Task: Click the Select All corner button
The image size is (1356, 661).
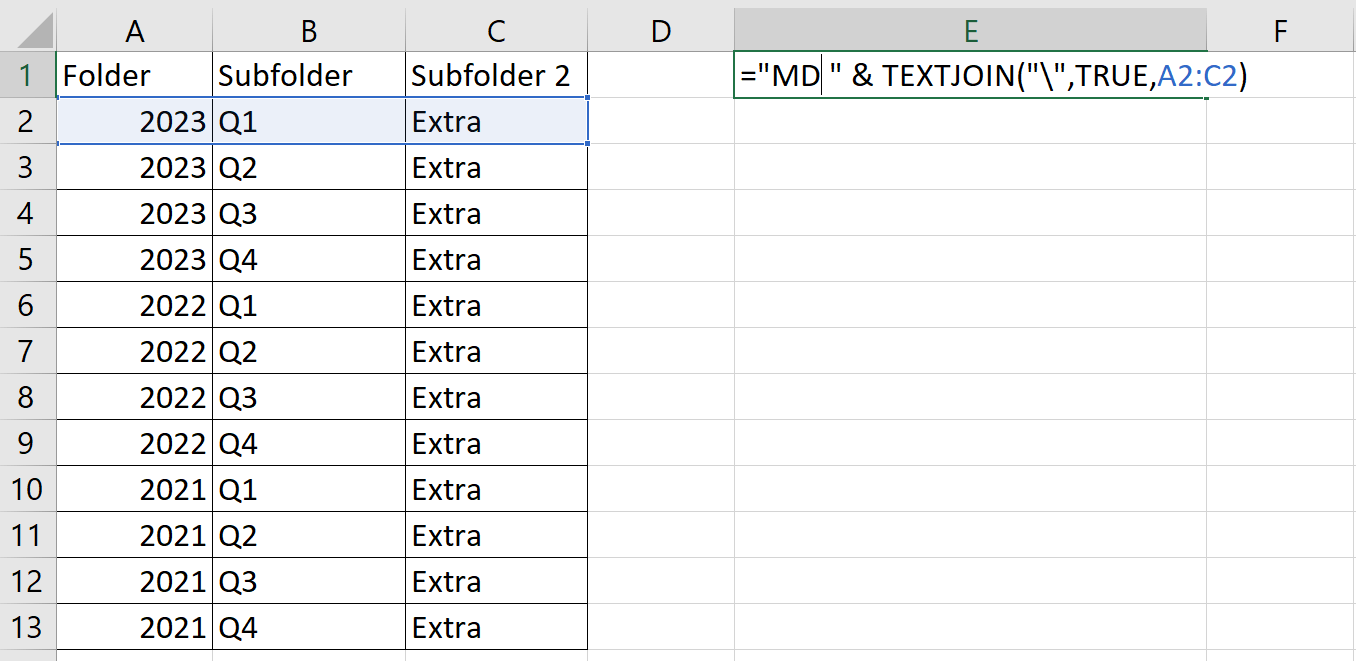Action: click(x=27, y=30)
